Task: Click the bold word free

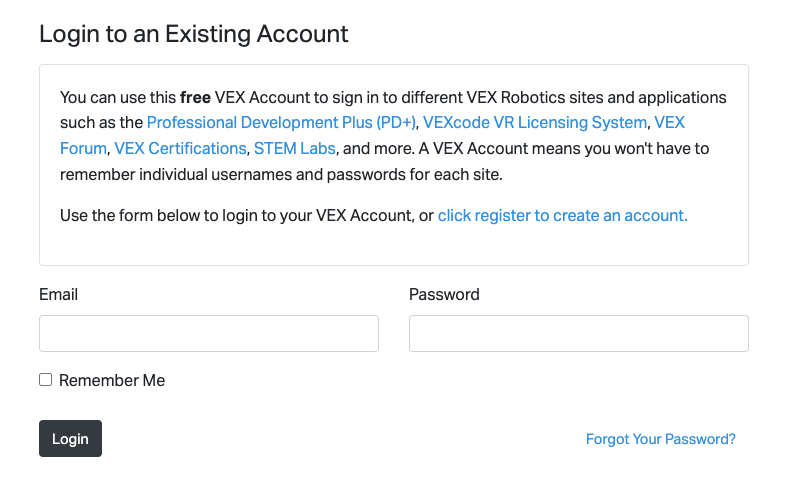Action: pyautogui.click(x=195, y=98)
